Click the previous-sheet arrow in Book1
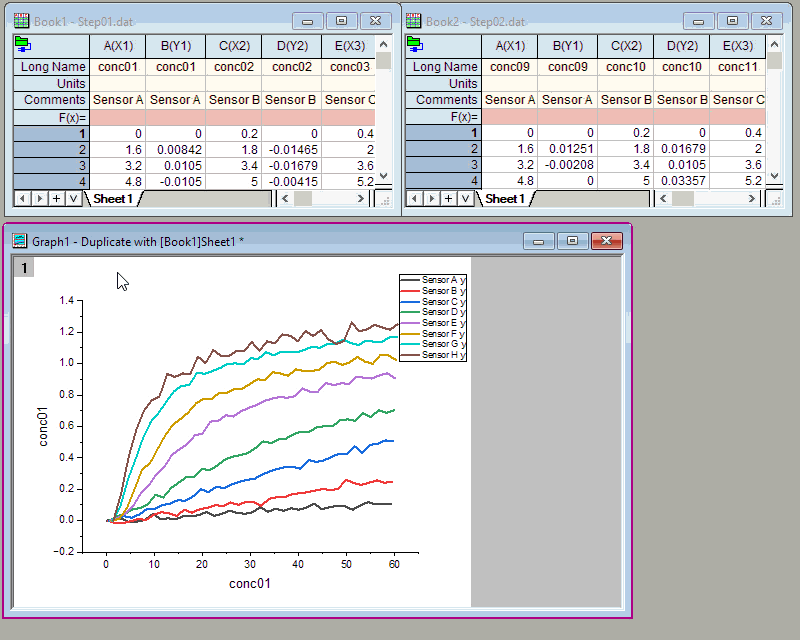 pos(20,199)
